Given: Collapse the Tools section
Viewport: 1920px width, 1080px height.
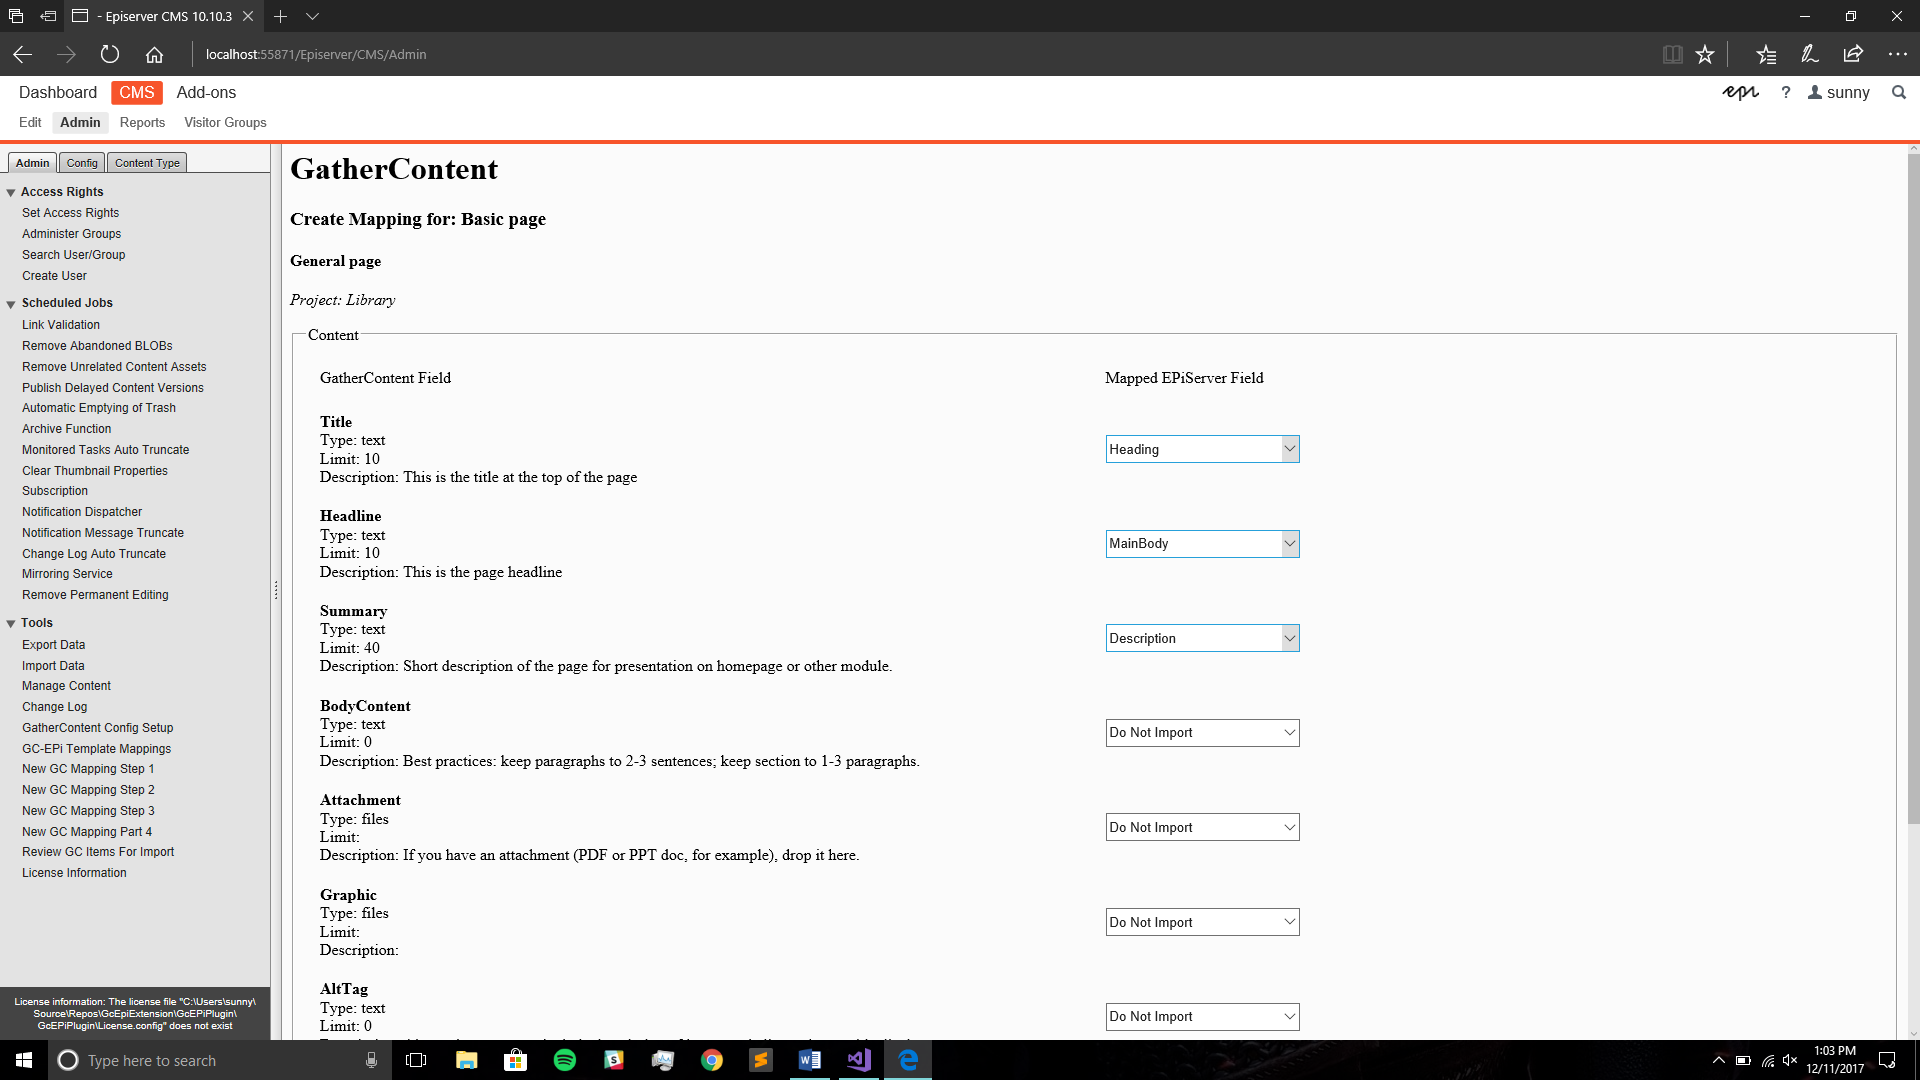Looking at the screenshot, I should pyautogui.click(x=11, y=624).
